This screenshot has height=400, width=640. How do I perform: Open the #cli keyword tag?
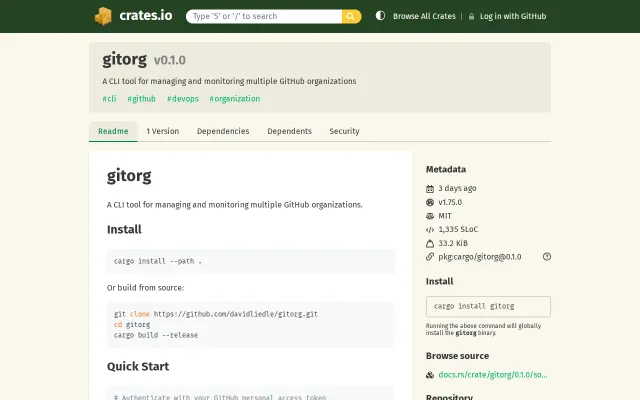109,99
